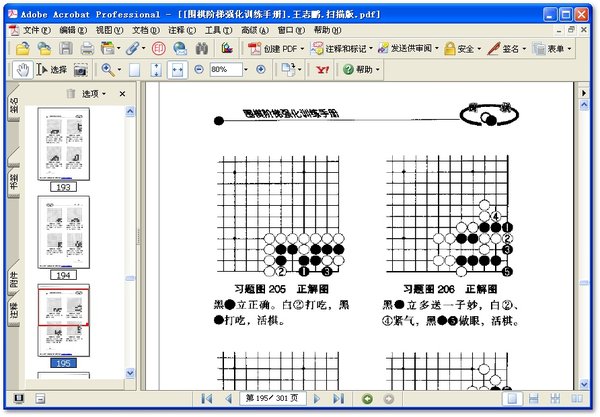
Task: Toggle the Fit Width view icon
Action: coord(177,70)
